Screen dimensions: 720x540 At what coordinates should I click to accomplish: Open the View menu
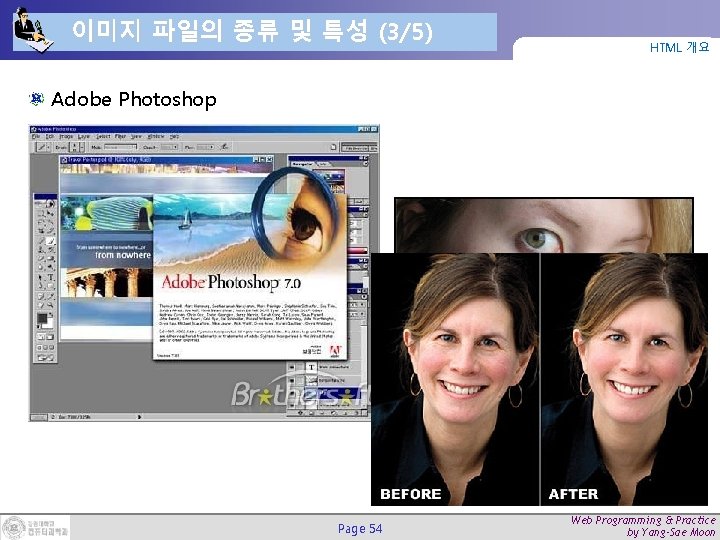(136, 136)
